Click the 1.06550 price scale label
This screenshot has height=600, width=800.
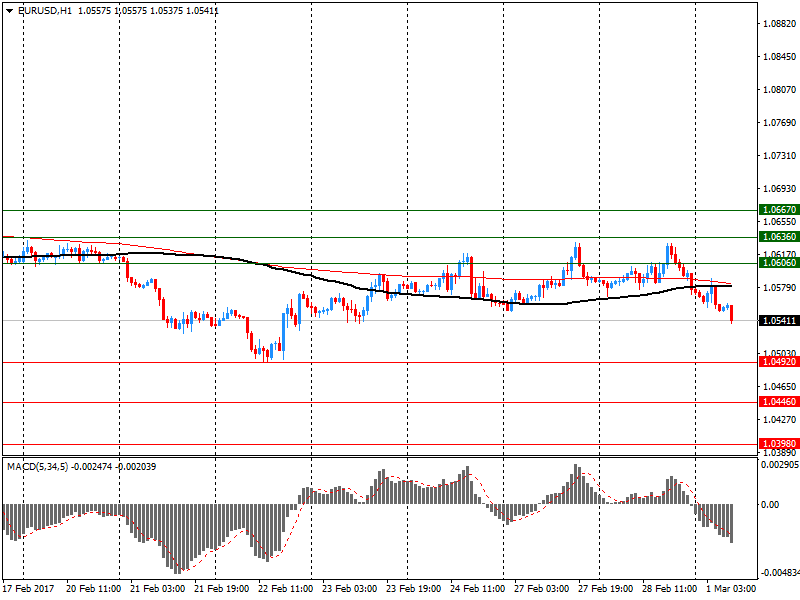point(779,222)
